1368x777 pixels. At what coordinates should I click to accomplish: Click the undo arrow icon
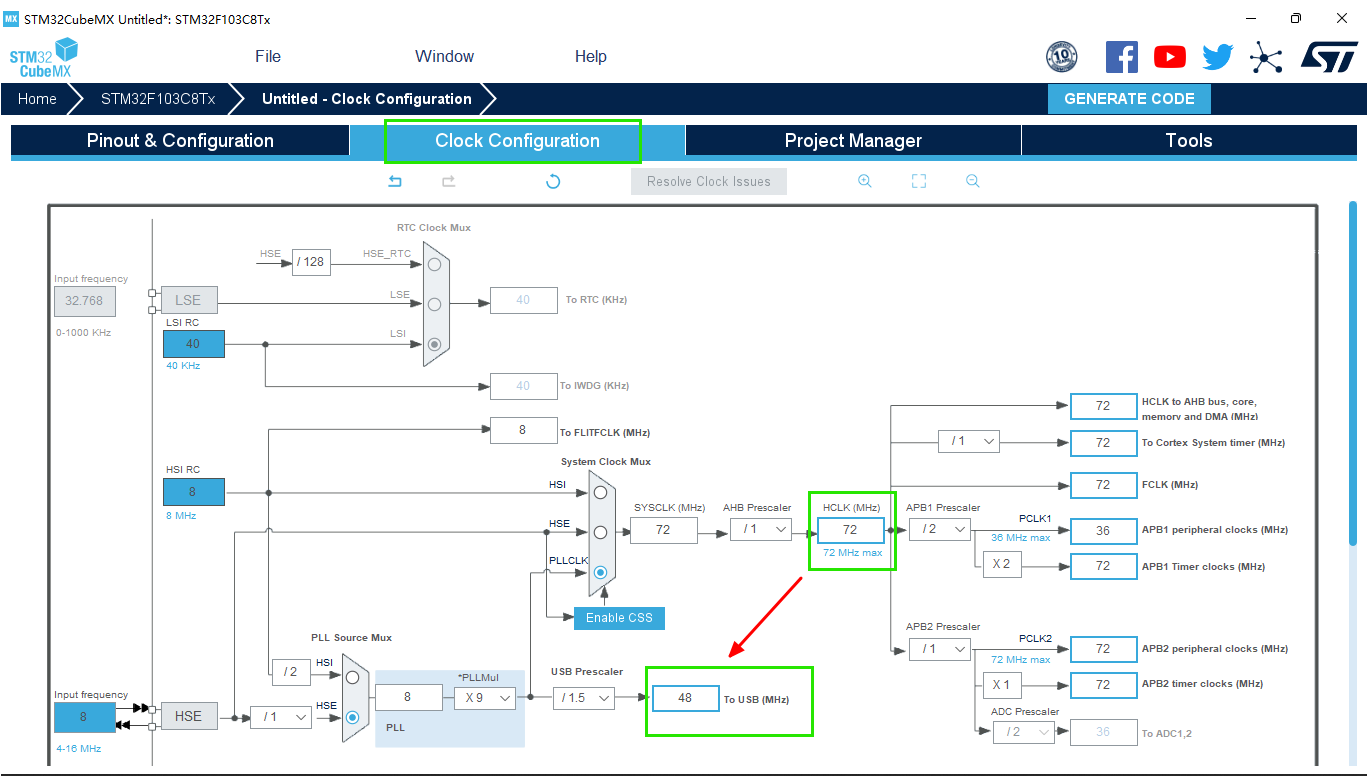click(395, 181)
